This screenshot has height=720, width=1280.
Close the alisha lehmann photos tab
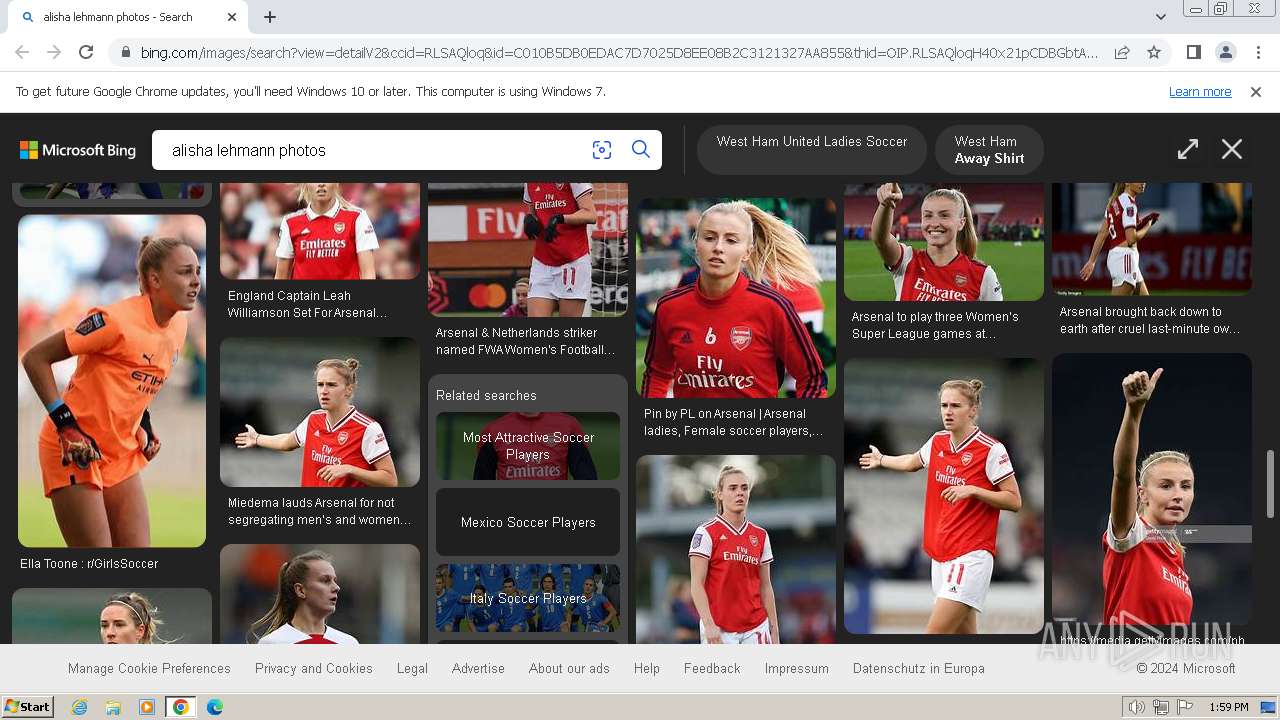click(x=232, y=17)
